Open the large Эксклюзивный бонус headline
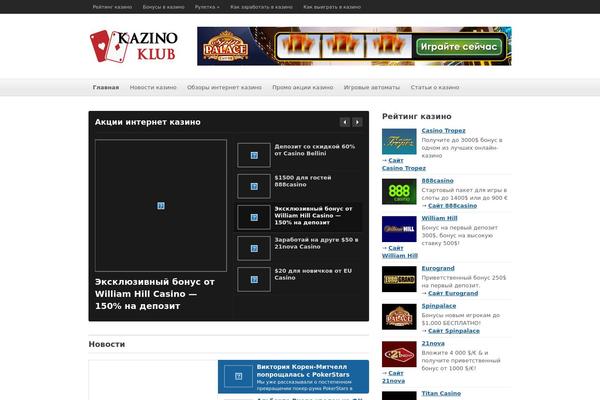Screen dimensions: 600x400 coord(155,294)
